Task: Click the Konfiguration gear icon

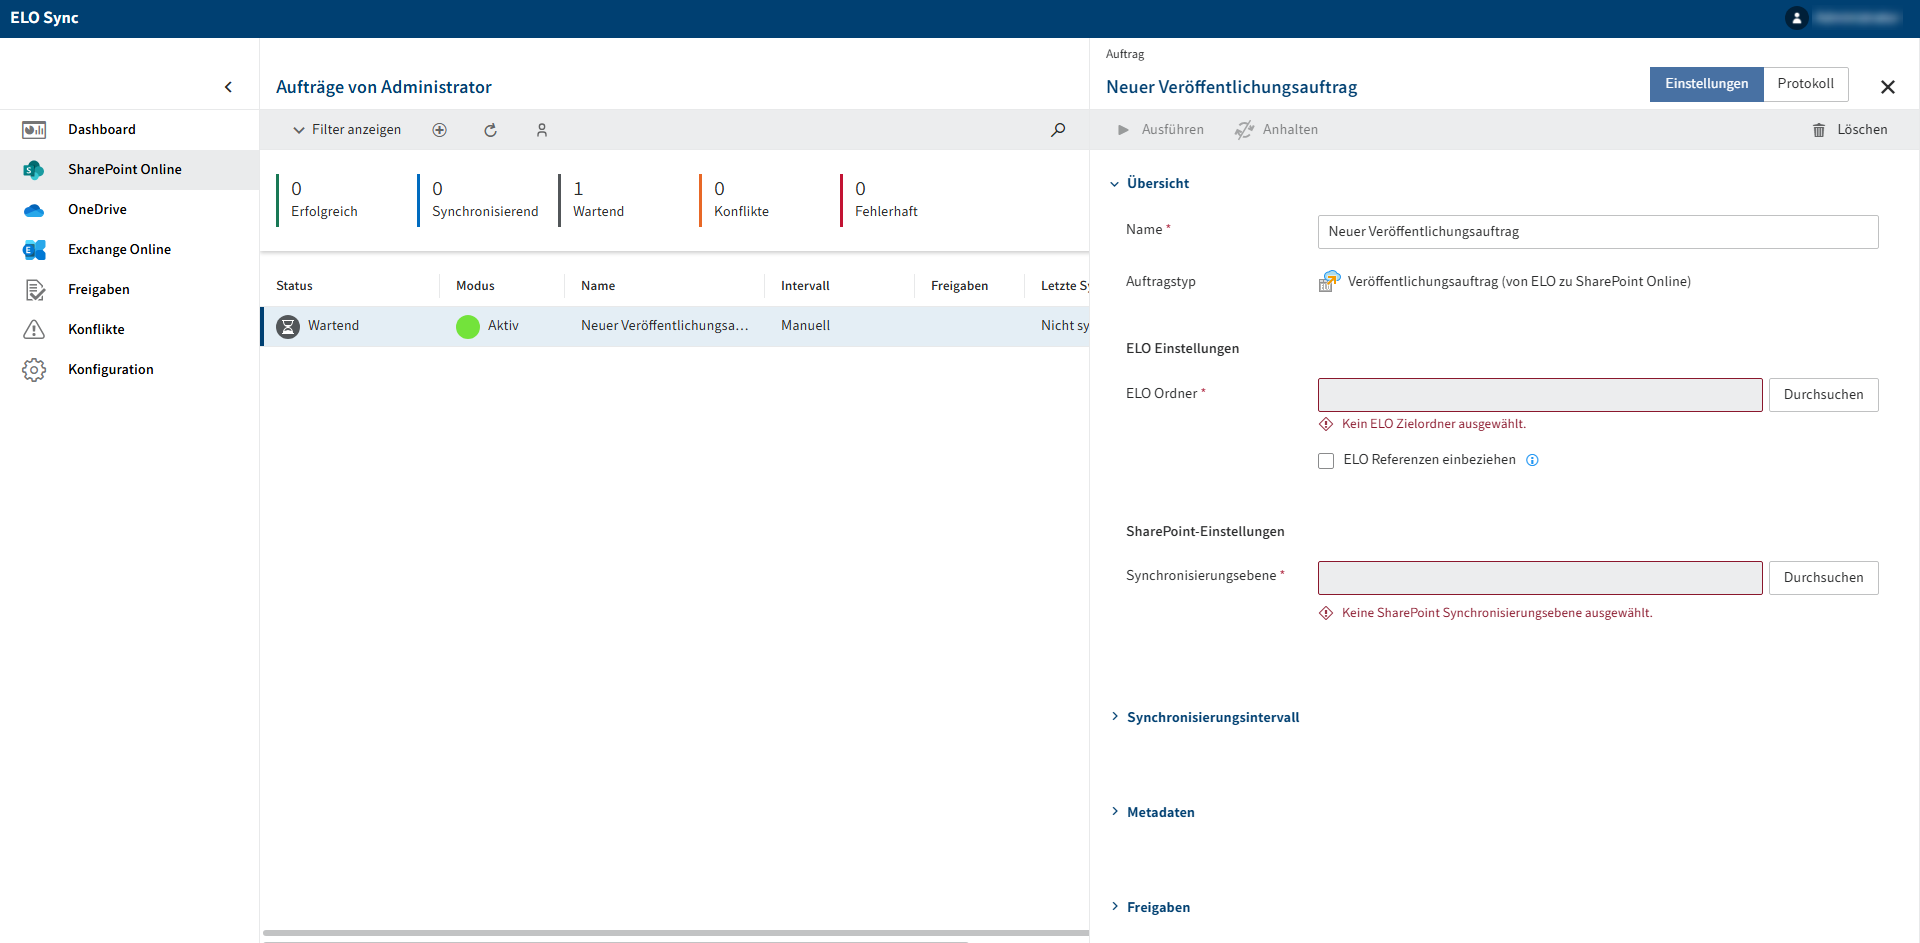Action: click(34, 370)
